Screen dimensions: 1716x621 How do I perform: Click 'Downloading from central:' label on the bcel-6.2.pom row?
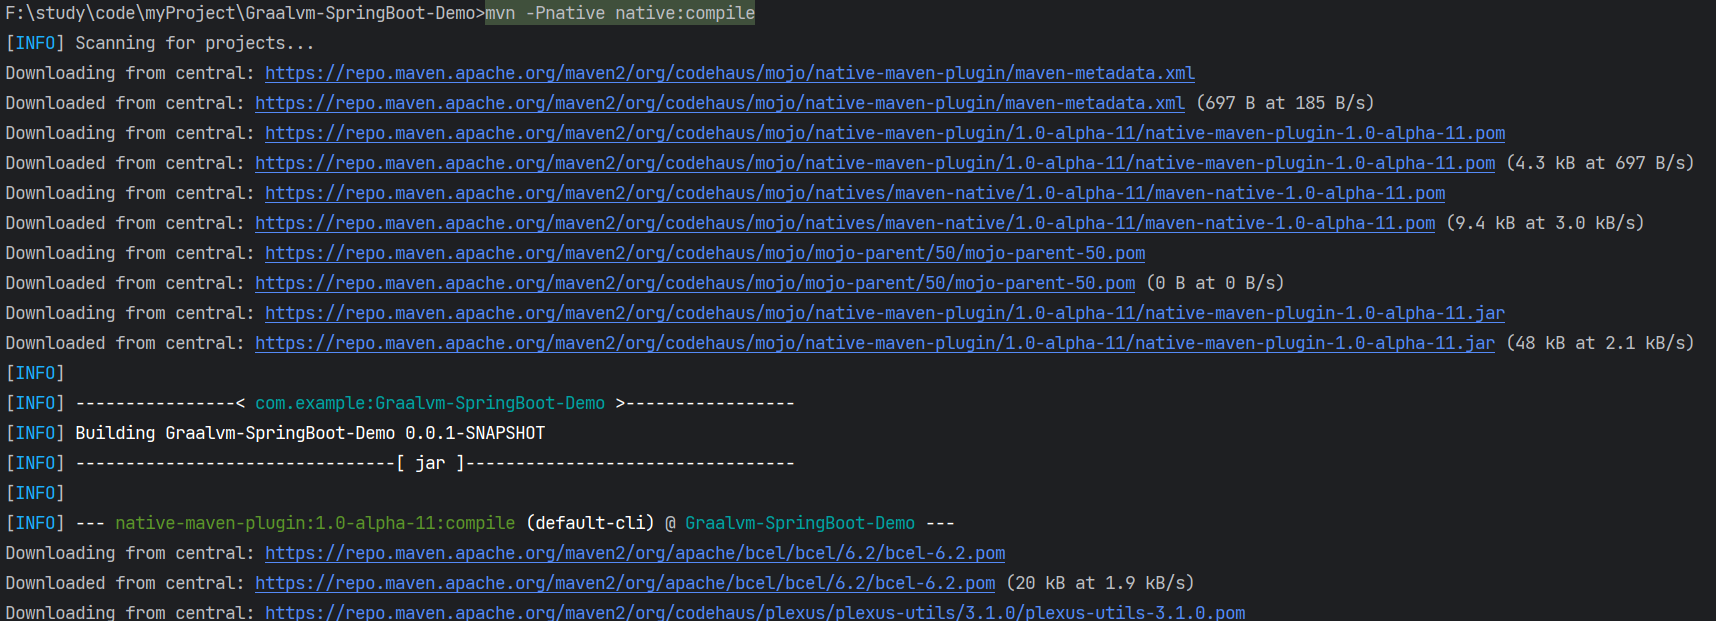click(130, 553)
